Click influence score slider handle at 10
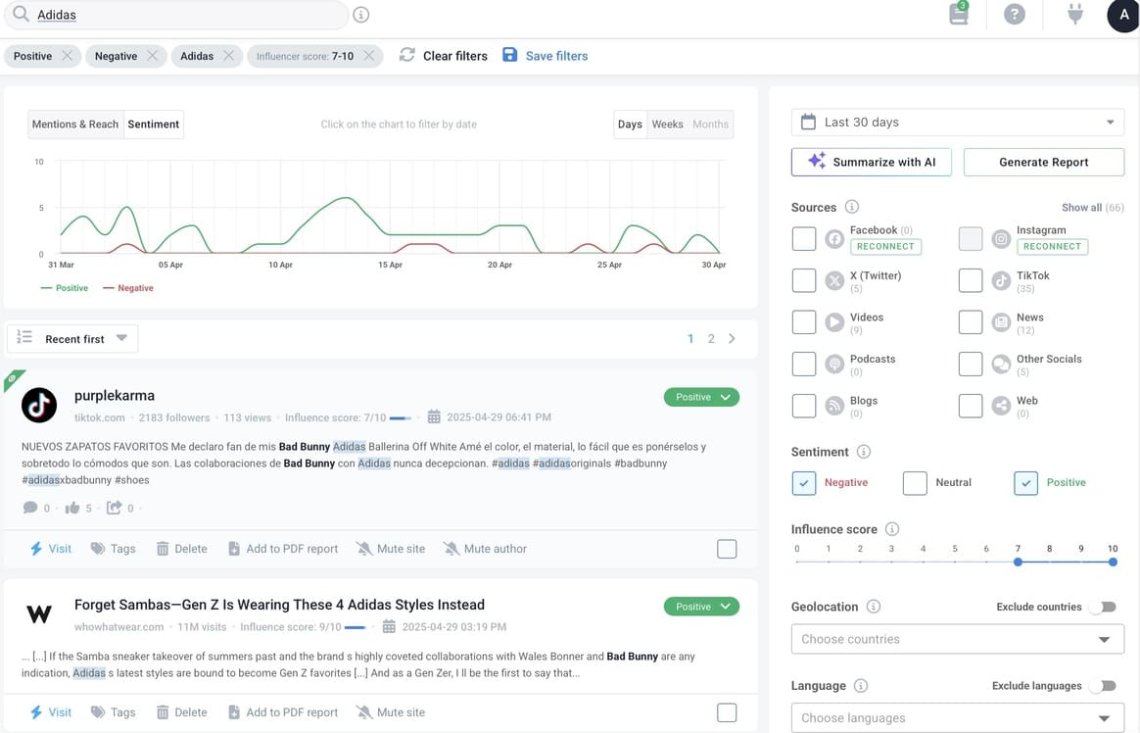The height and width of the screenshot is (733, 1140). (1113, 562)
